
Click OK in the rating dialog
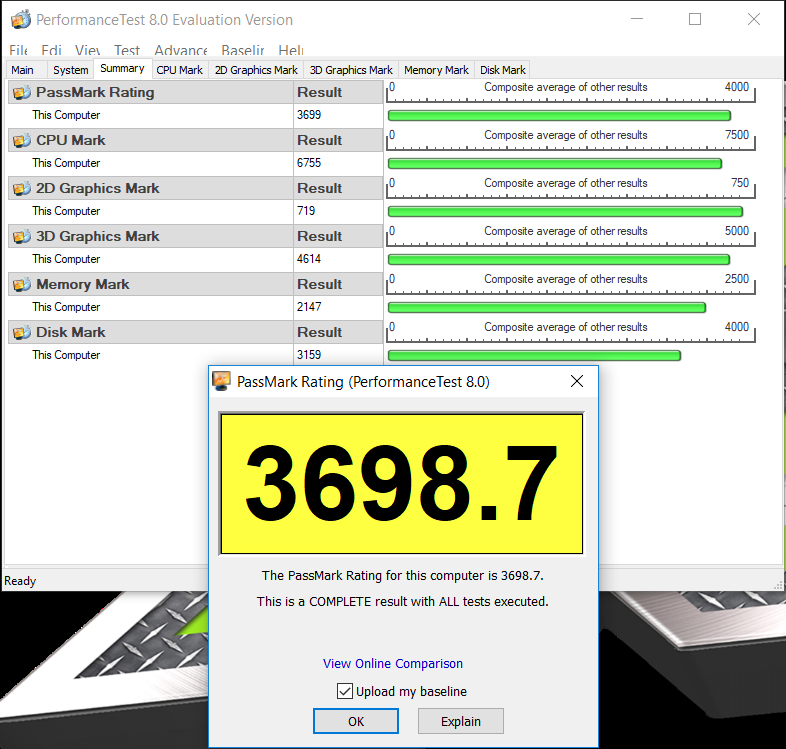click(356, 721)
